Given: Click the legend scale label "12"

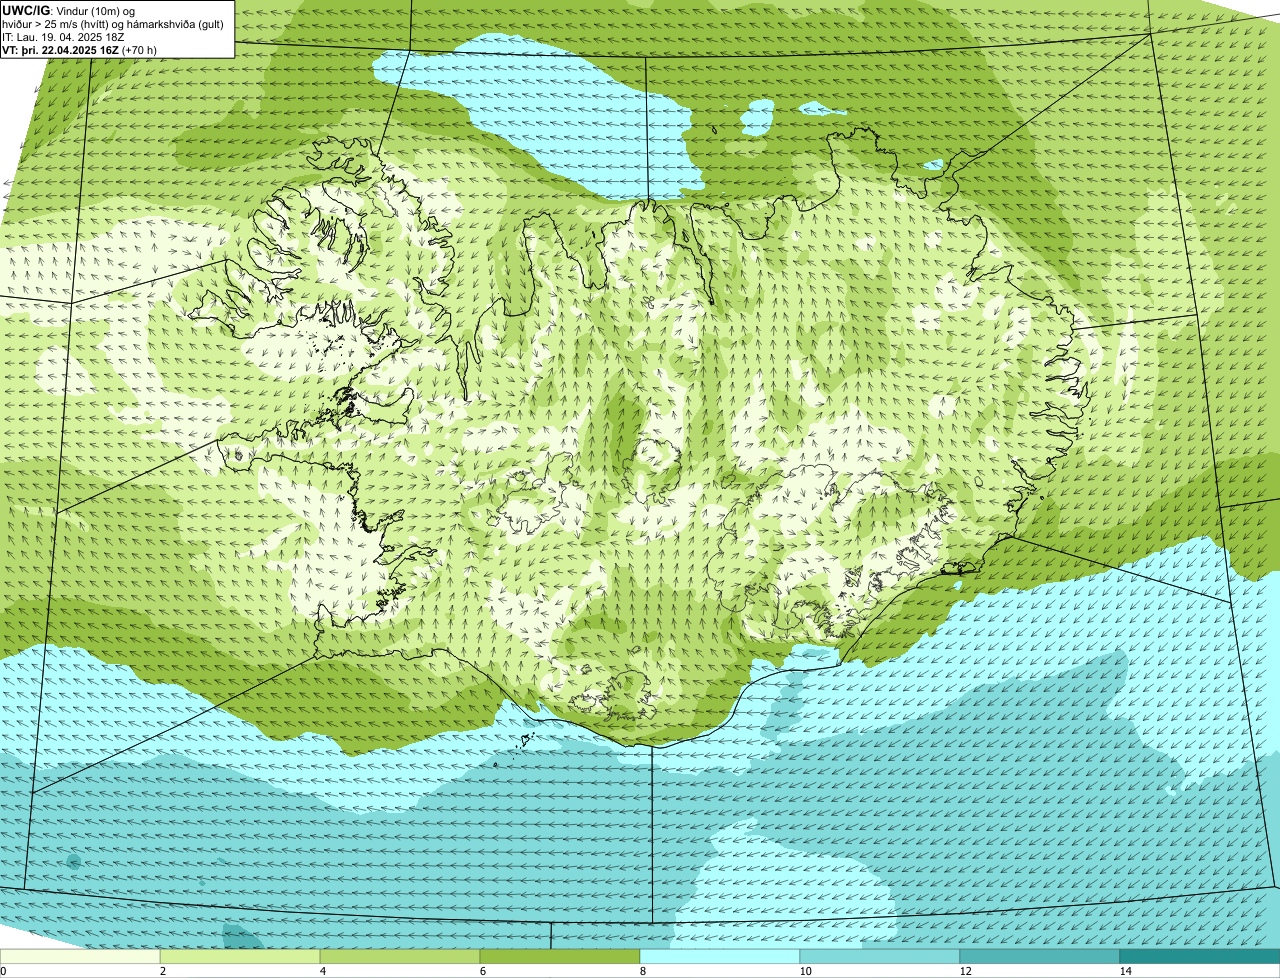Looking at the screenshot, I should click(965, 971).
